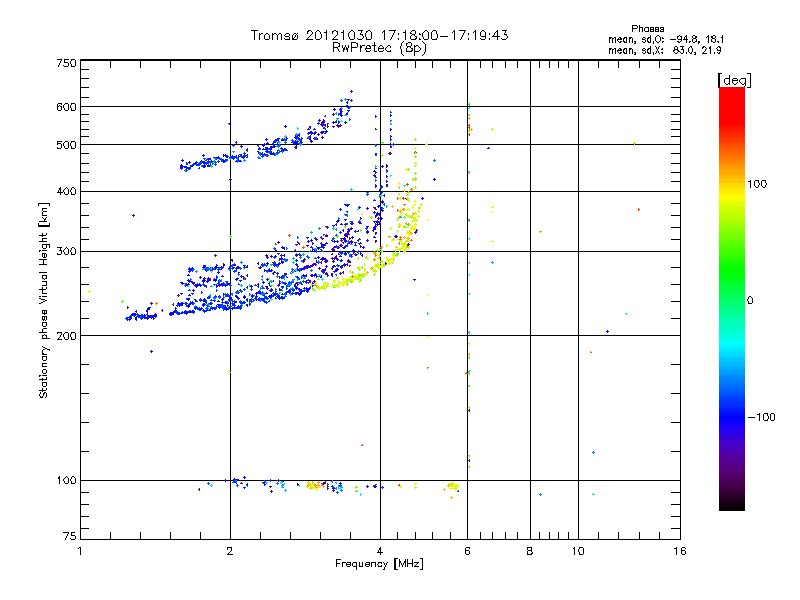Click the "mean, sd,O: -94.8, 18.1" line
Image resolution: width=800 pixels, height=600 pixels.
pyautogui.click(x=666, y=39)
